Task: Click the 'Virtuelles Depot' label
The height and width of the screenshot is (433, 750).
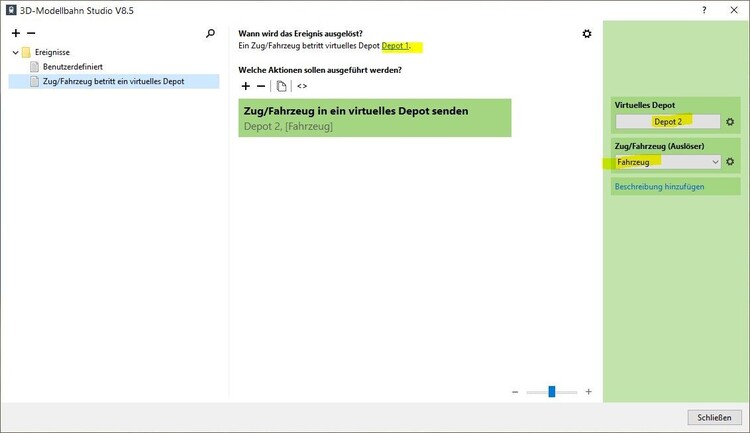Action: coord(645,105)
